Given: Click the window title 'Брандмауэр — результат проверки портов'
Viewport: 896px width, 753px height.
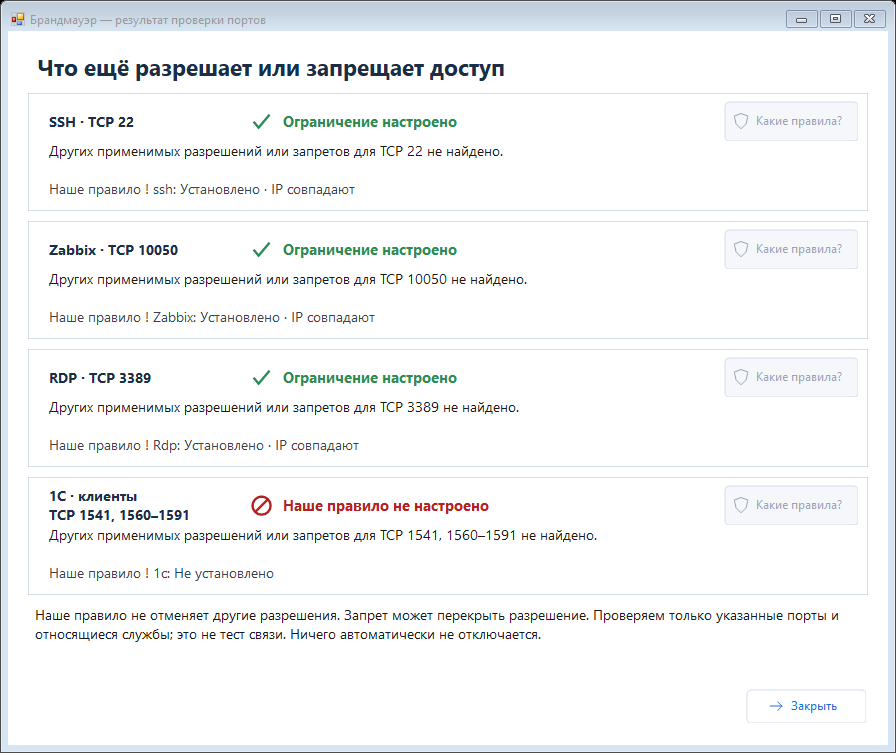Looking at the screenshot, I should (x=147, y=20).
